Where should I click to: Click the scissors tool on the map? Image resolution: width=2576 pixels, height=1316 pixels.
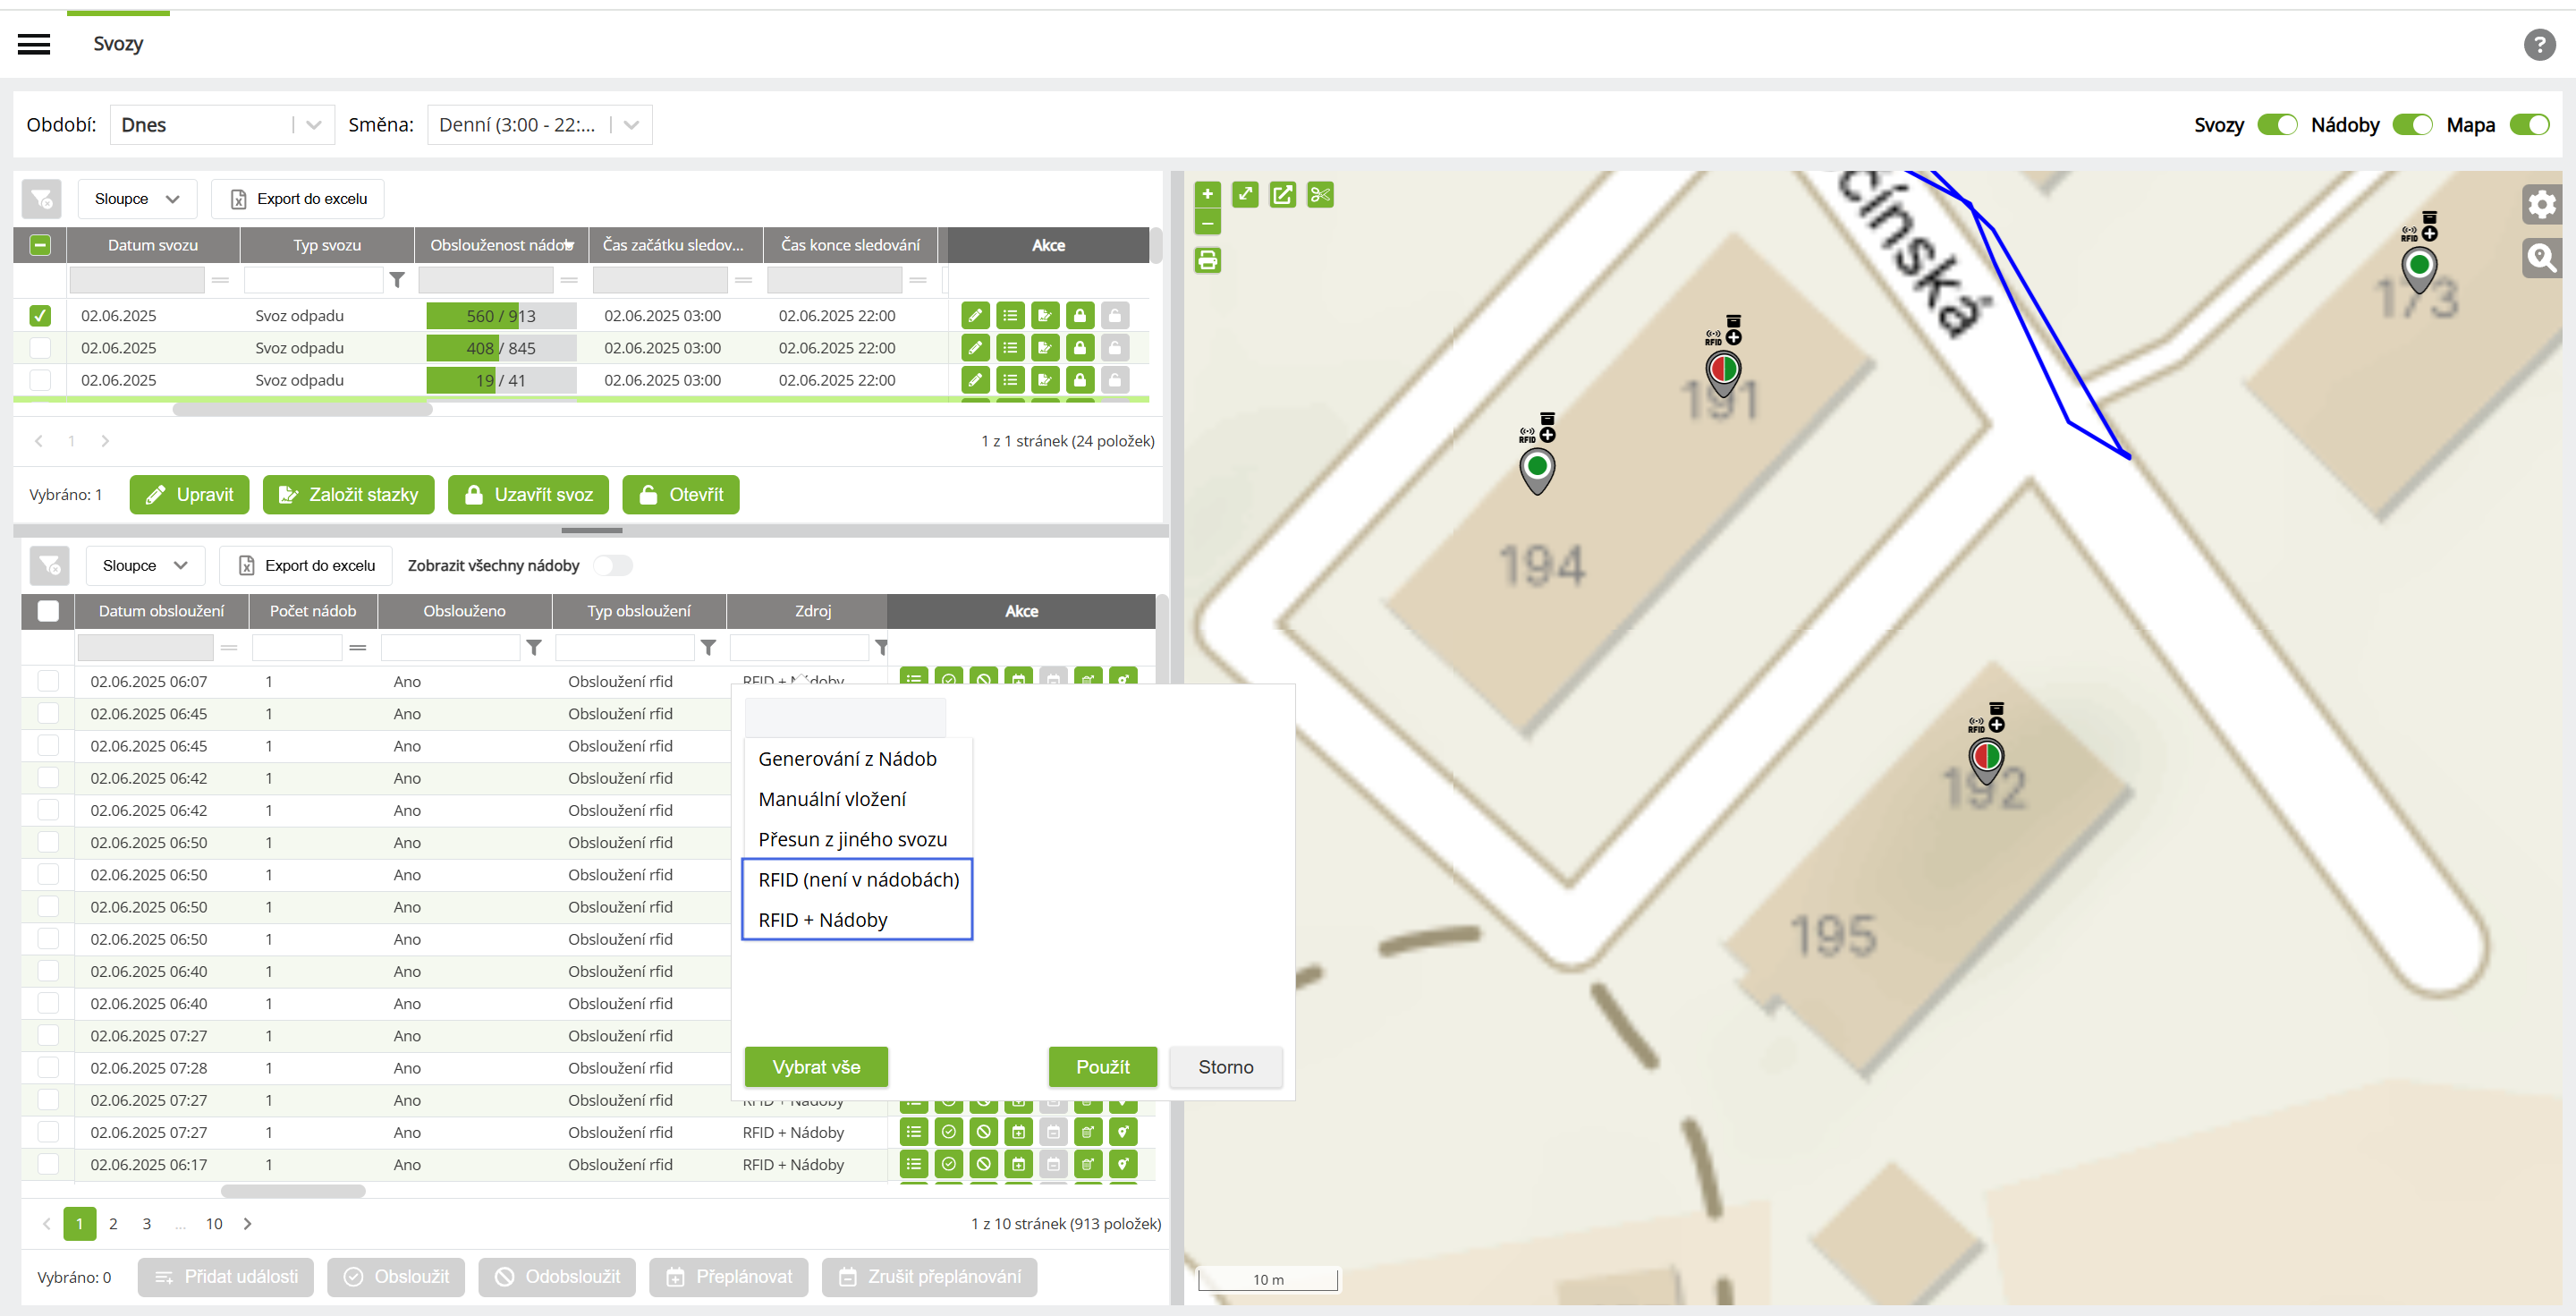coord(1320,195)
